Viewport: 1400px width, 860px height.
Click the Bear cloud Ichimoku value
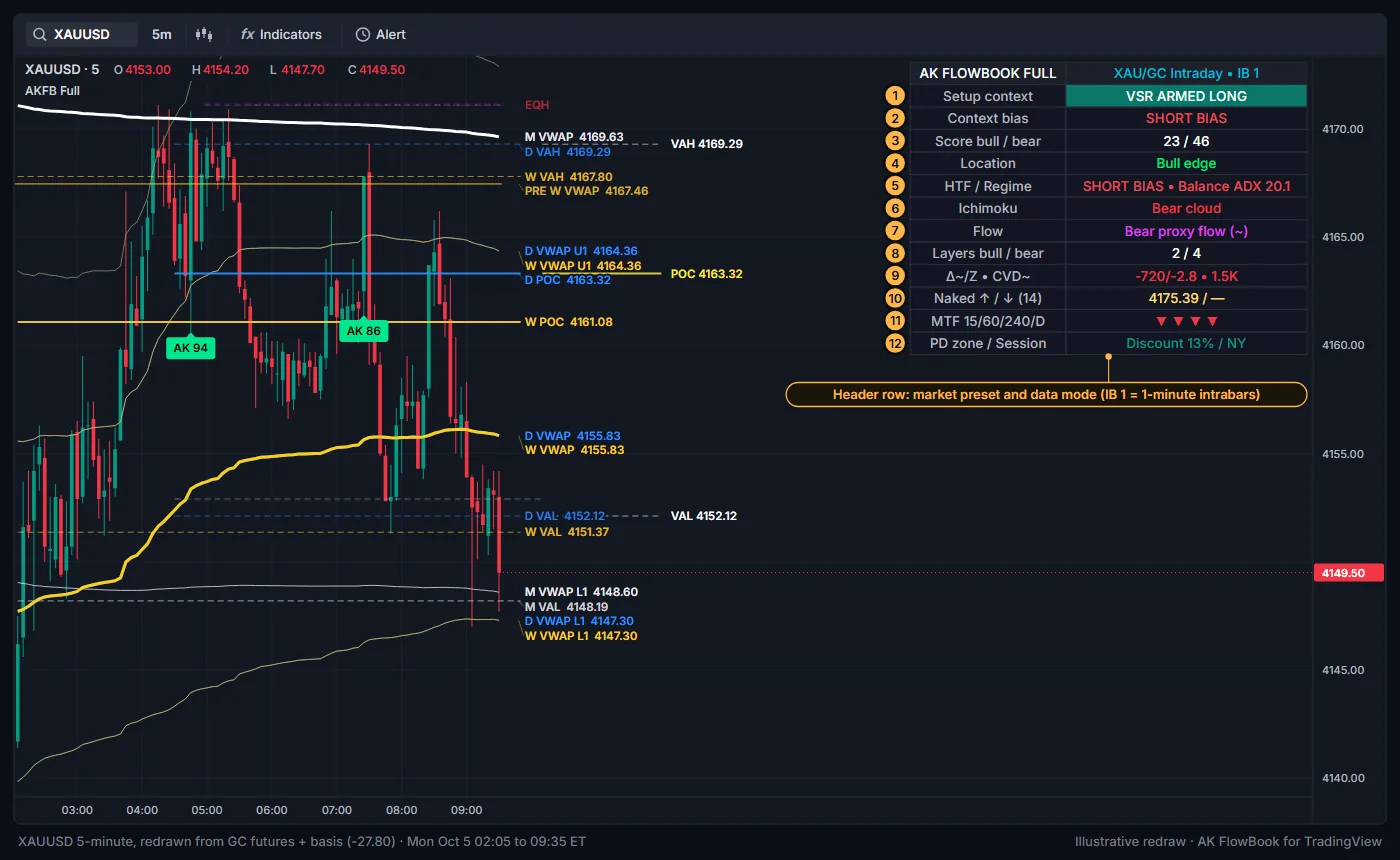click(1186, 208)
